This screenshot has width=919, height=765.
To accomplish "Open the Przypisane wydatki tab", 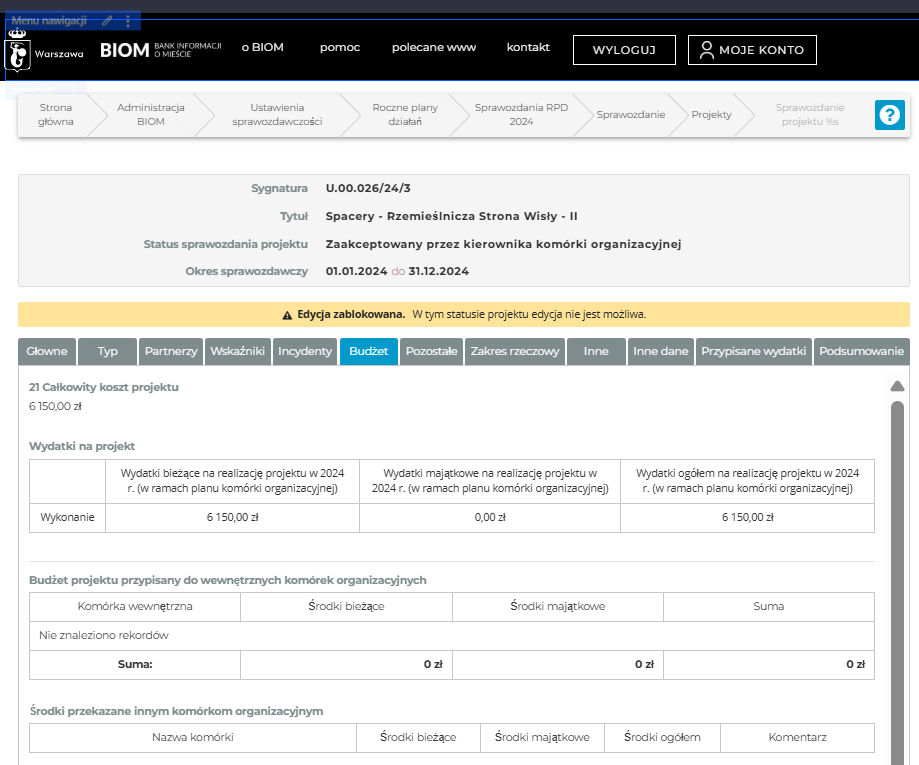I will pyautogui.click(x=753, y=351).
